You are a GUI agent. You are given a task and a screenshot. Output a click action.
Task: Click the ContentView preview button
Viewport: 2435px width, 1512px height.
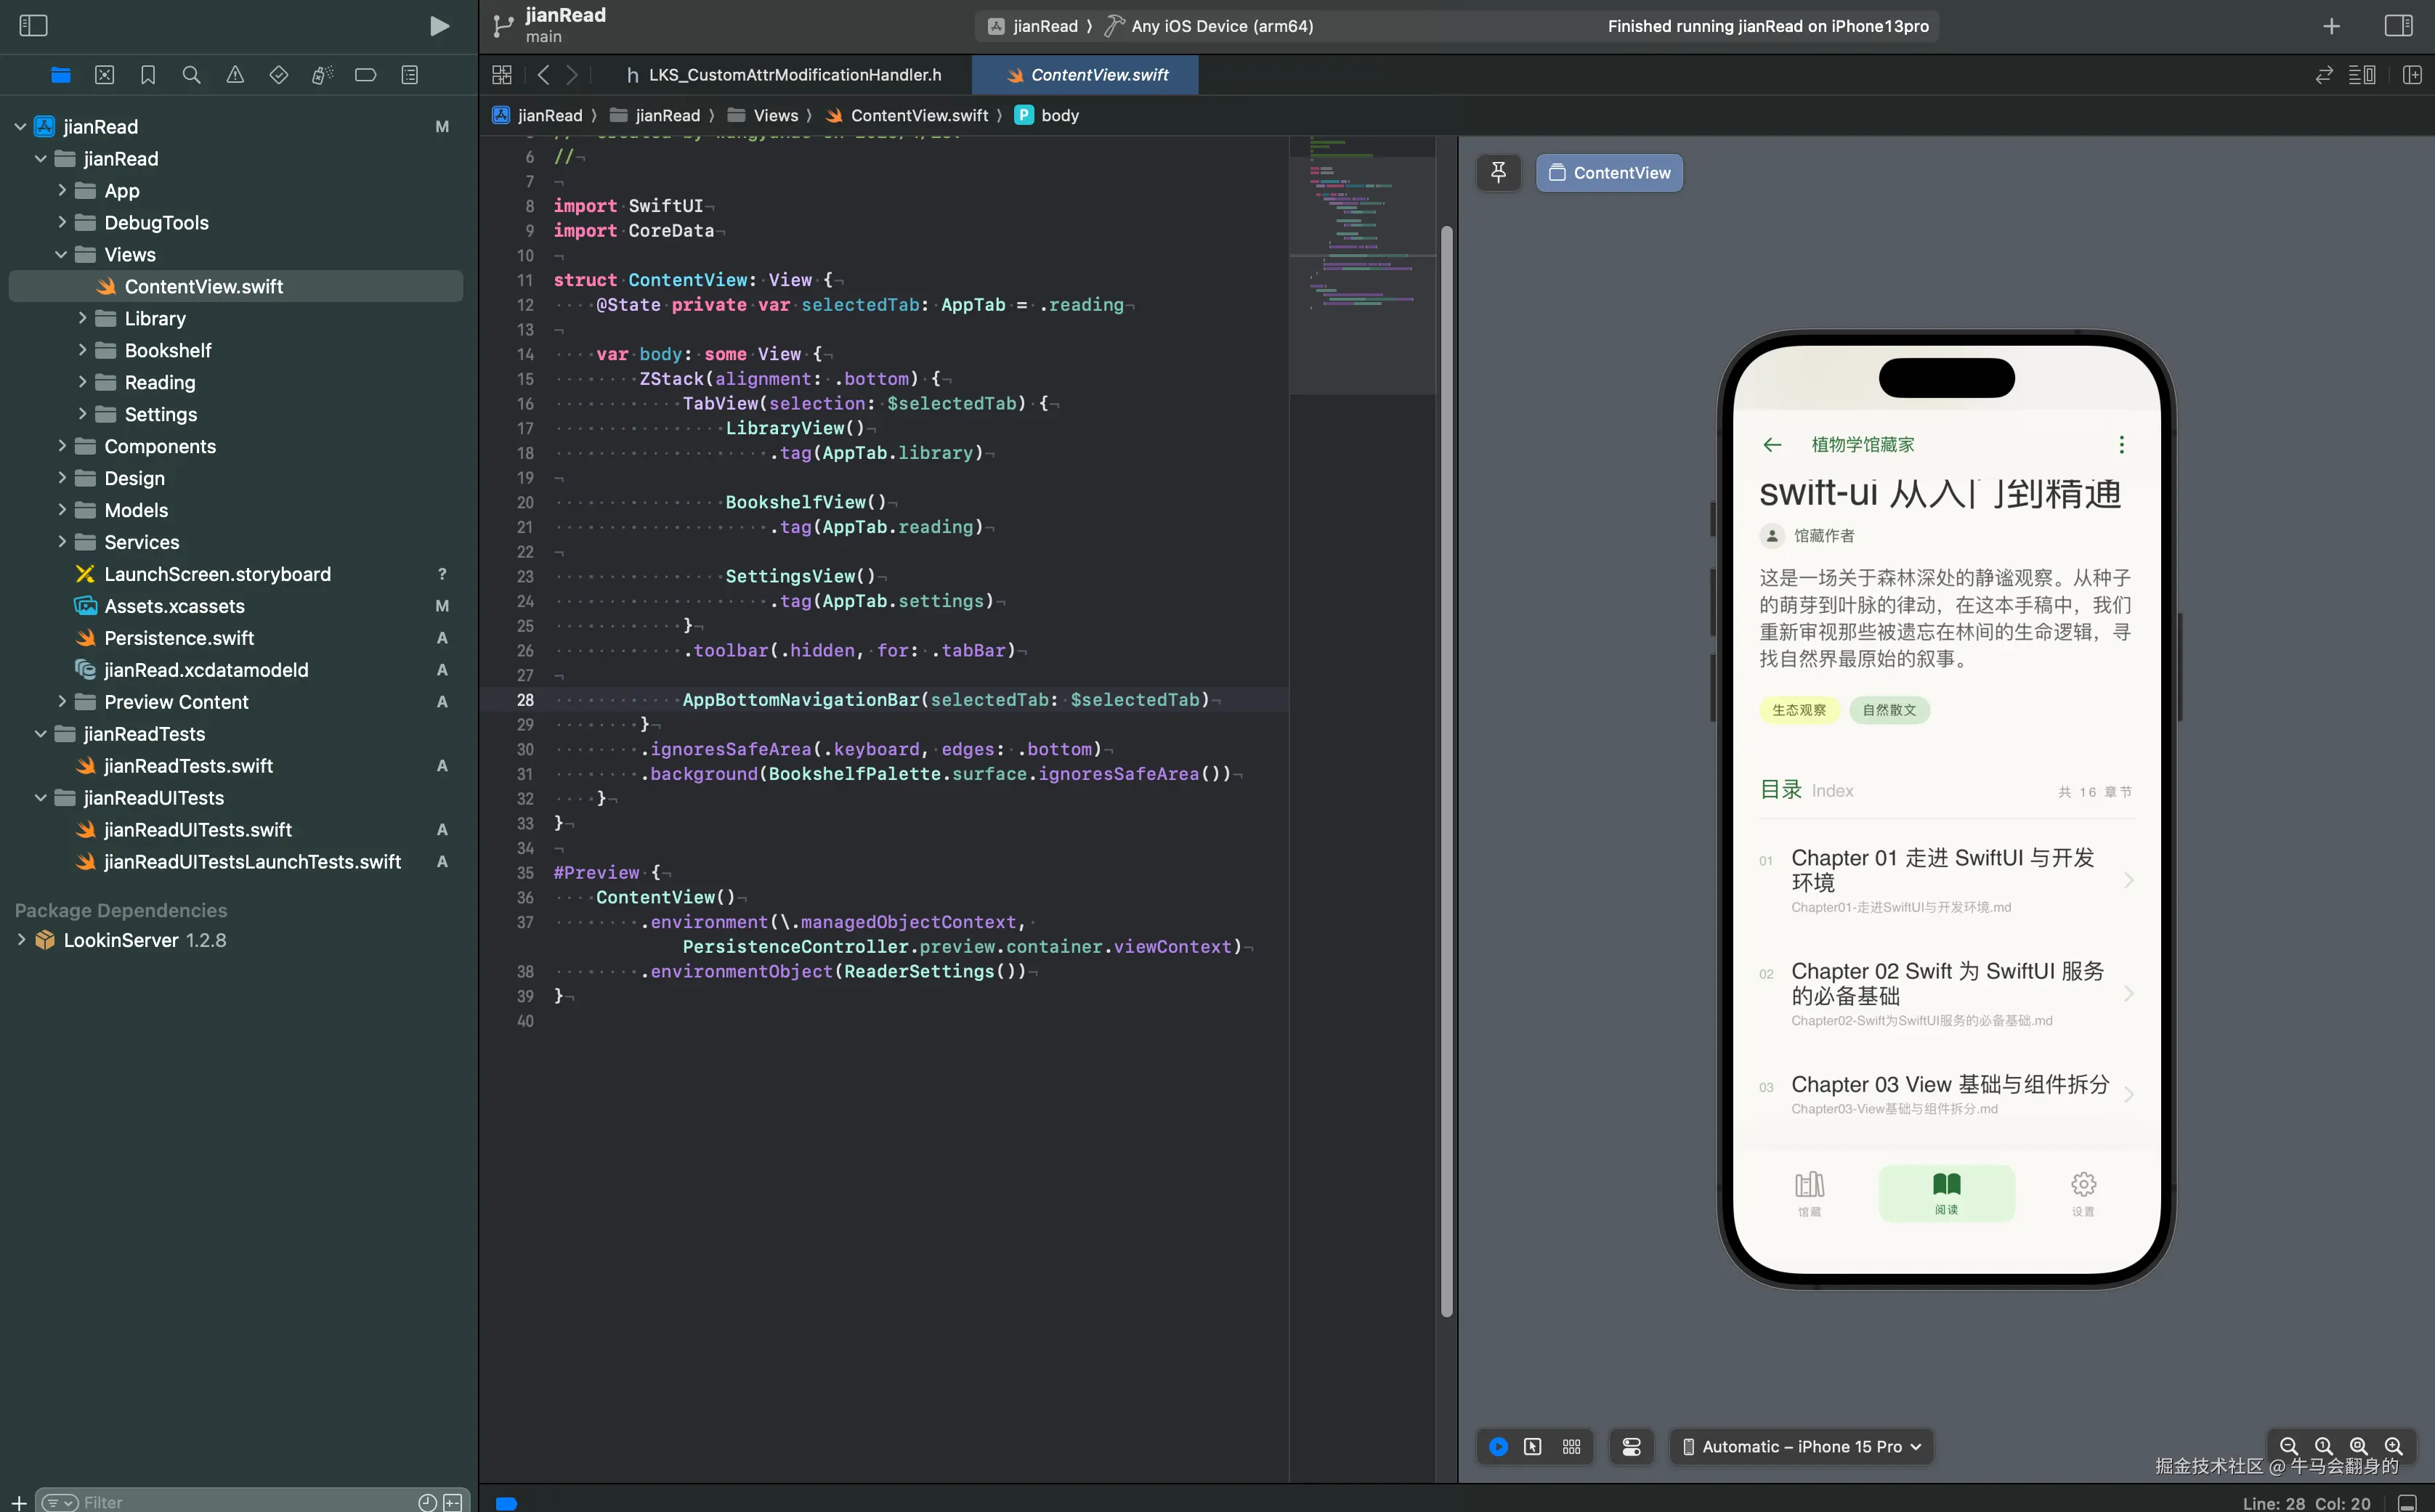(1609, 173)
